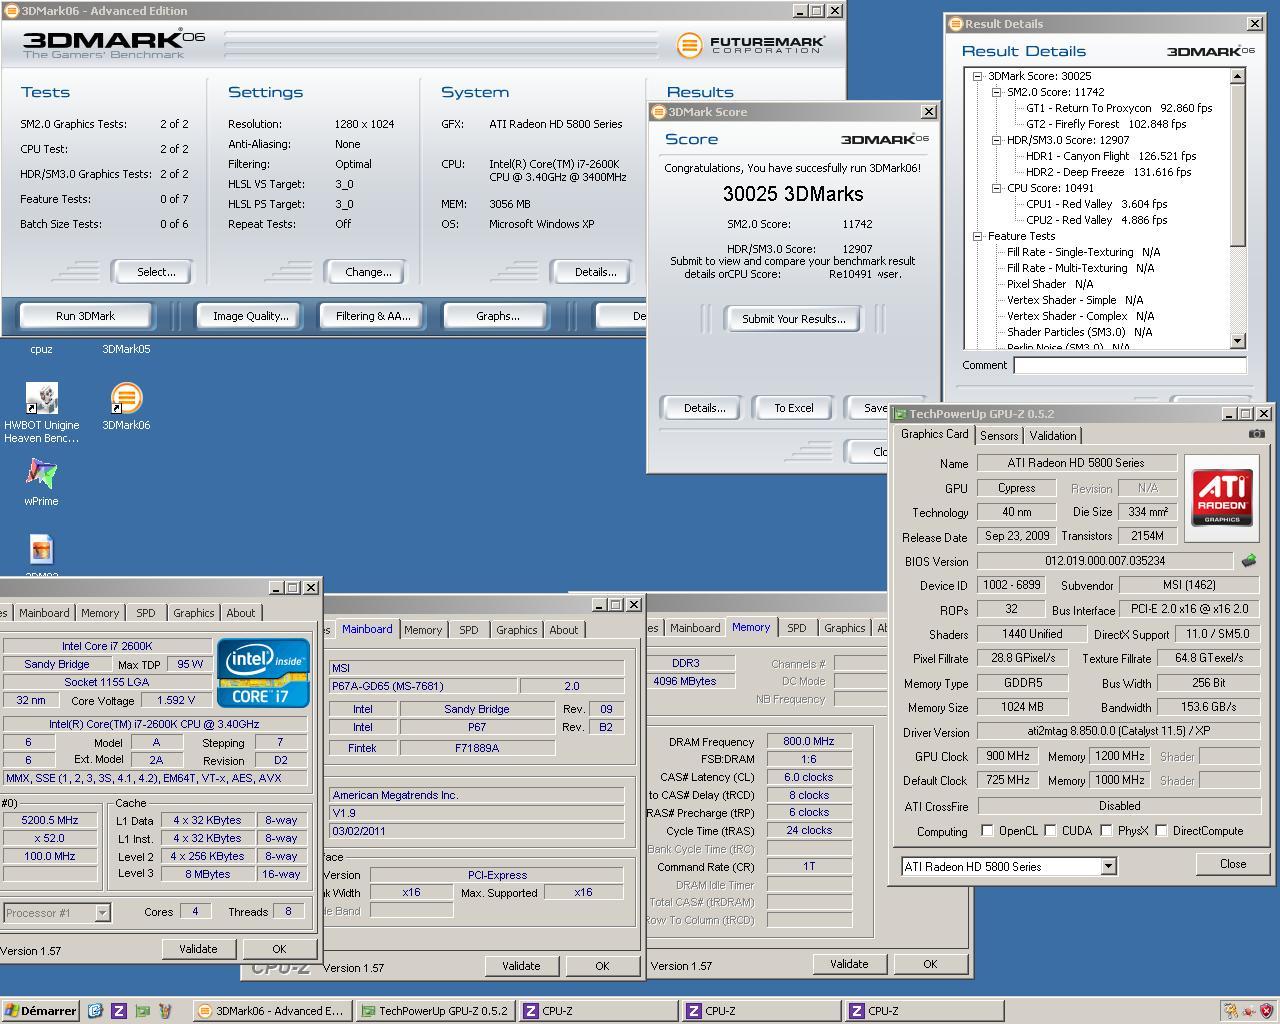
Task: Click the red shield tray icon
Action: coord(1265,1011)
